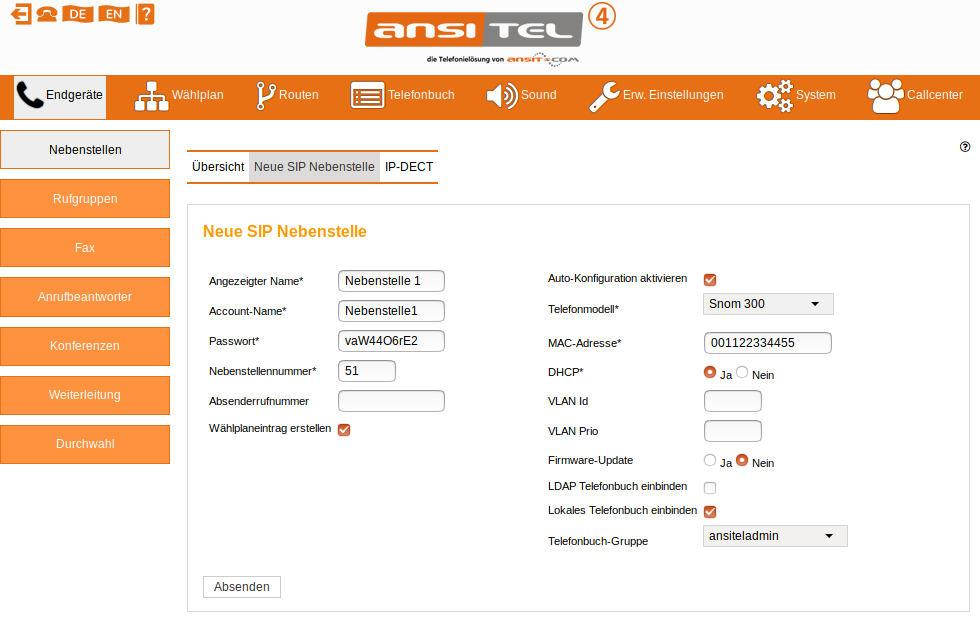Enable LDAP Telefonbuch einbinden

(x=708, y=487)
